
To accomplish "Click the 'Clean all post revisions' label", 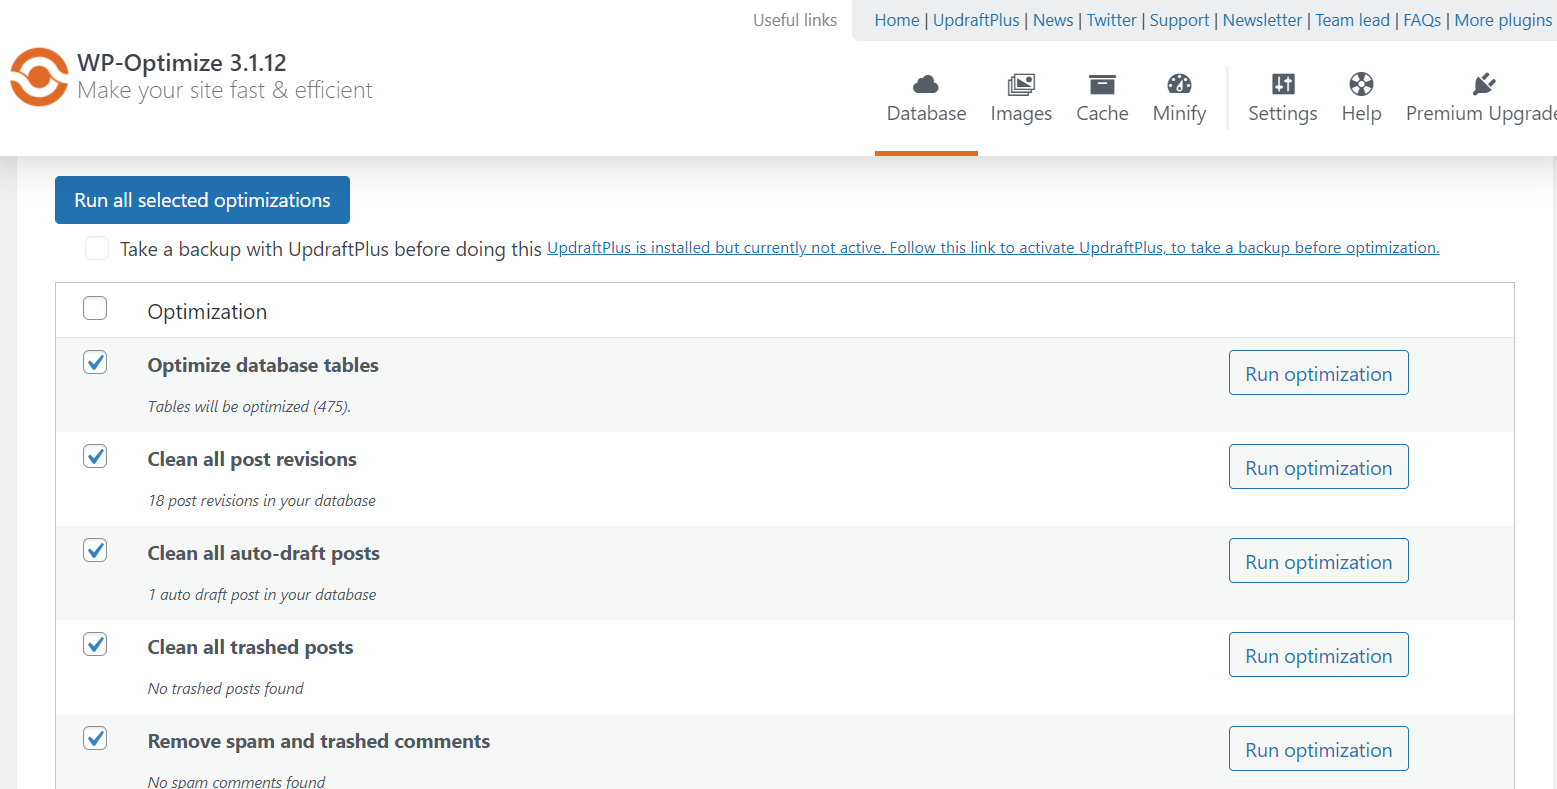I will coord(252,459).
